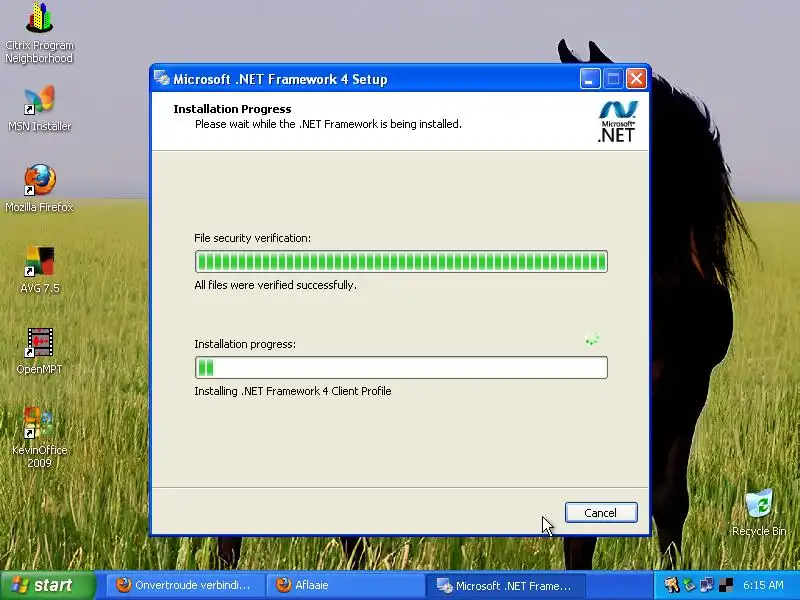The image size is (800, 600).
Task: Click the 'File security verification:' label
Action: (x=253, y=238)
